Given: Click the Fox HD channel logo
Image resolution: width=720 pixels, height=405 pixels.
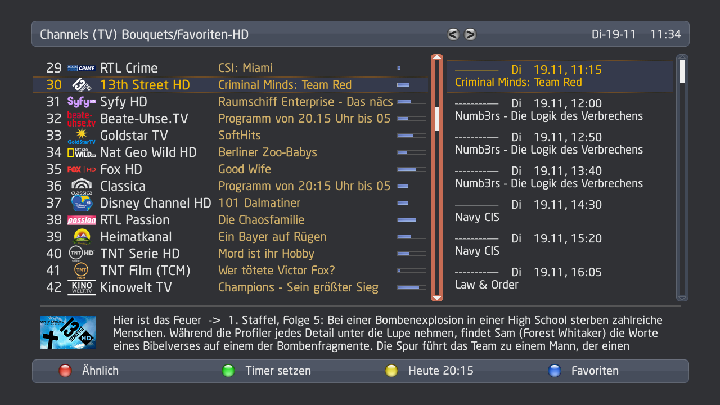Looking at the screenshot, I should 81,170.
